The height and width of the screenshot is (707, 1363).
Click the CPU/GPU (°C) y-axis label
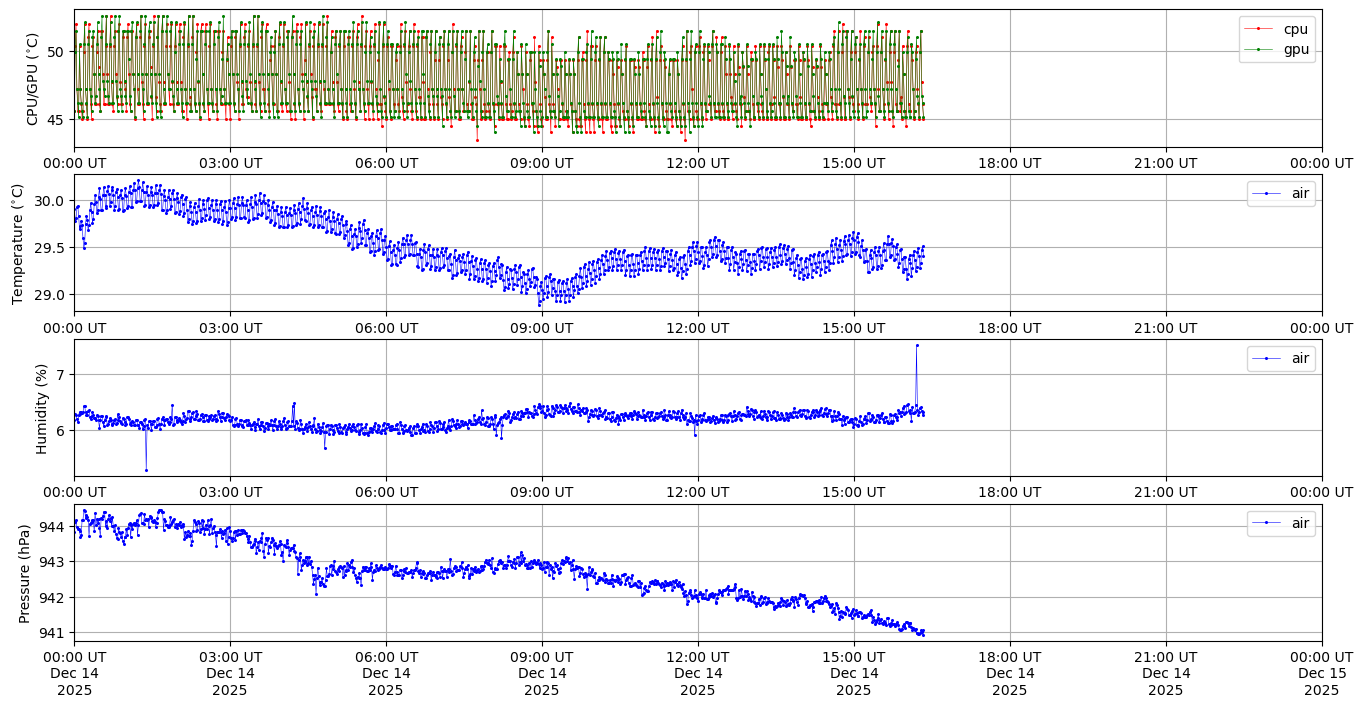click(x=32, y=79)
